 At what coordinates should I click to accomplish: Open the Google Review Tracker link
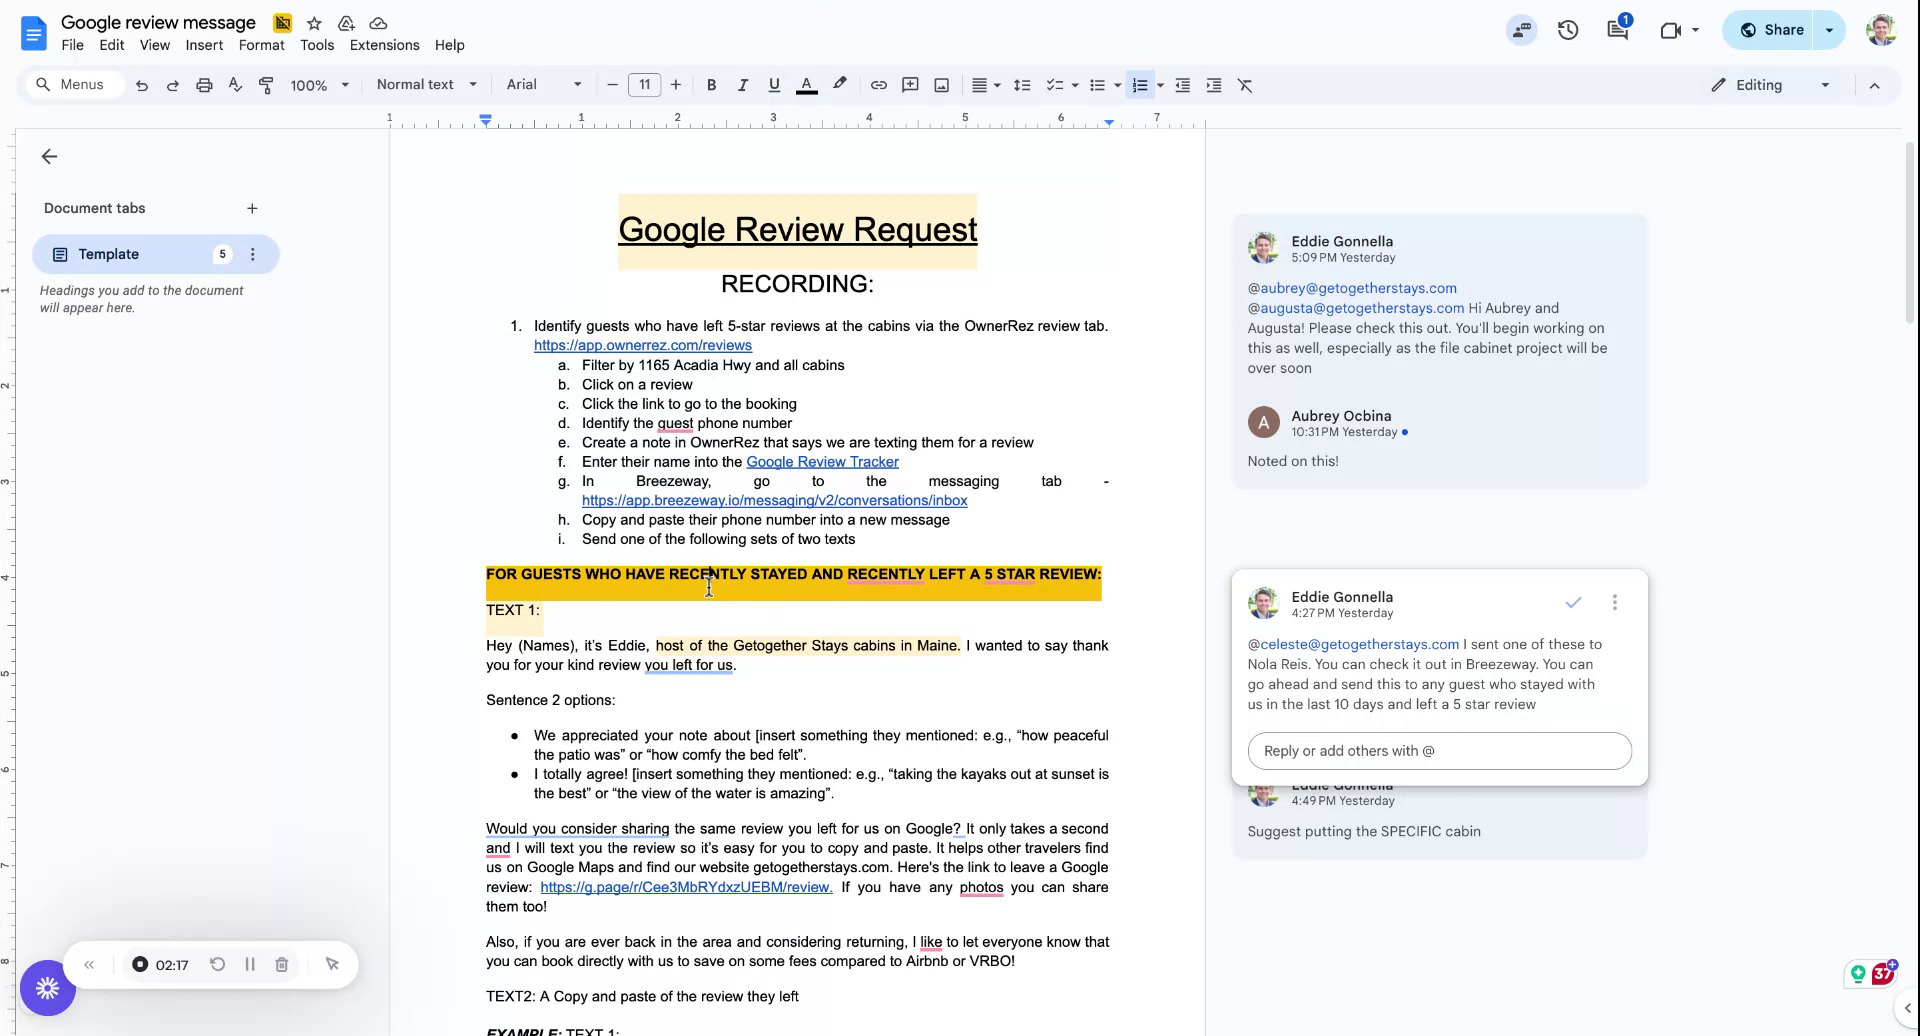point(822,462)
